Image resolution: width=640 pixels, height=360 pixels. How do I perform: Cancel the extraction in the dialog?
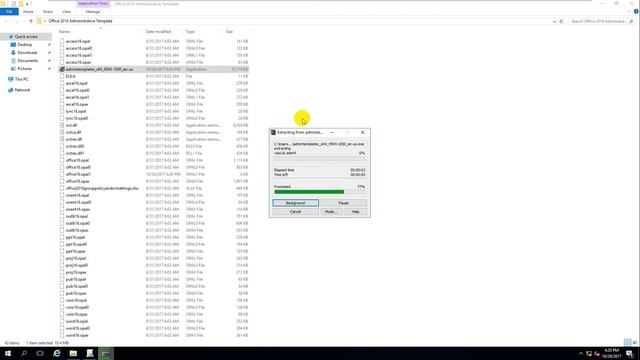pos(296,212)
